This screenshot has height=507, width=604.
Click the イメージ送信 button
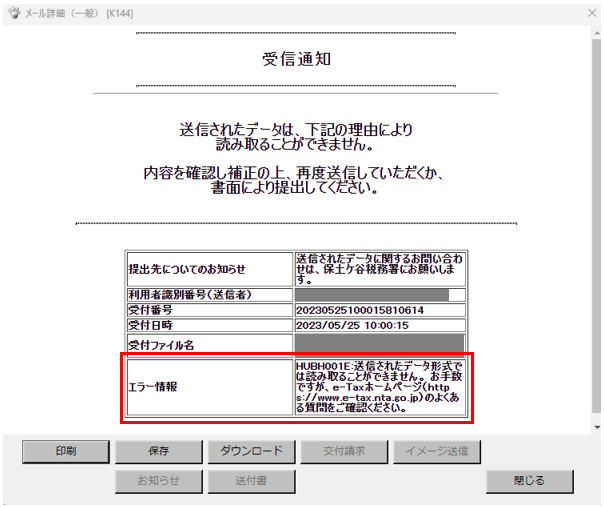point(436,451)
